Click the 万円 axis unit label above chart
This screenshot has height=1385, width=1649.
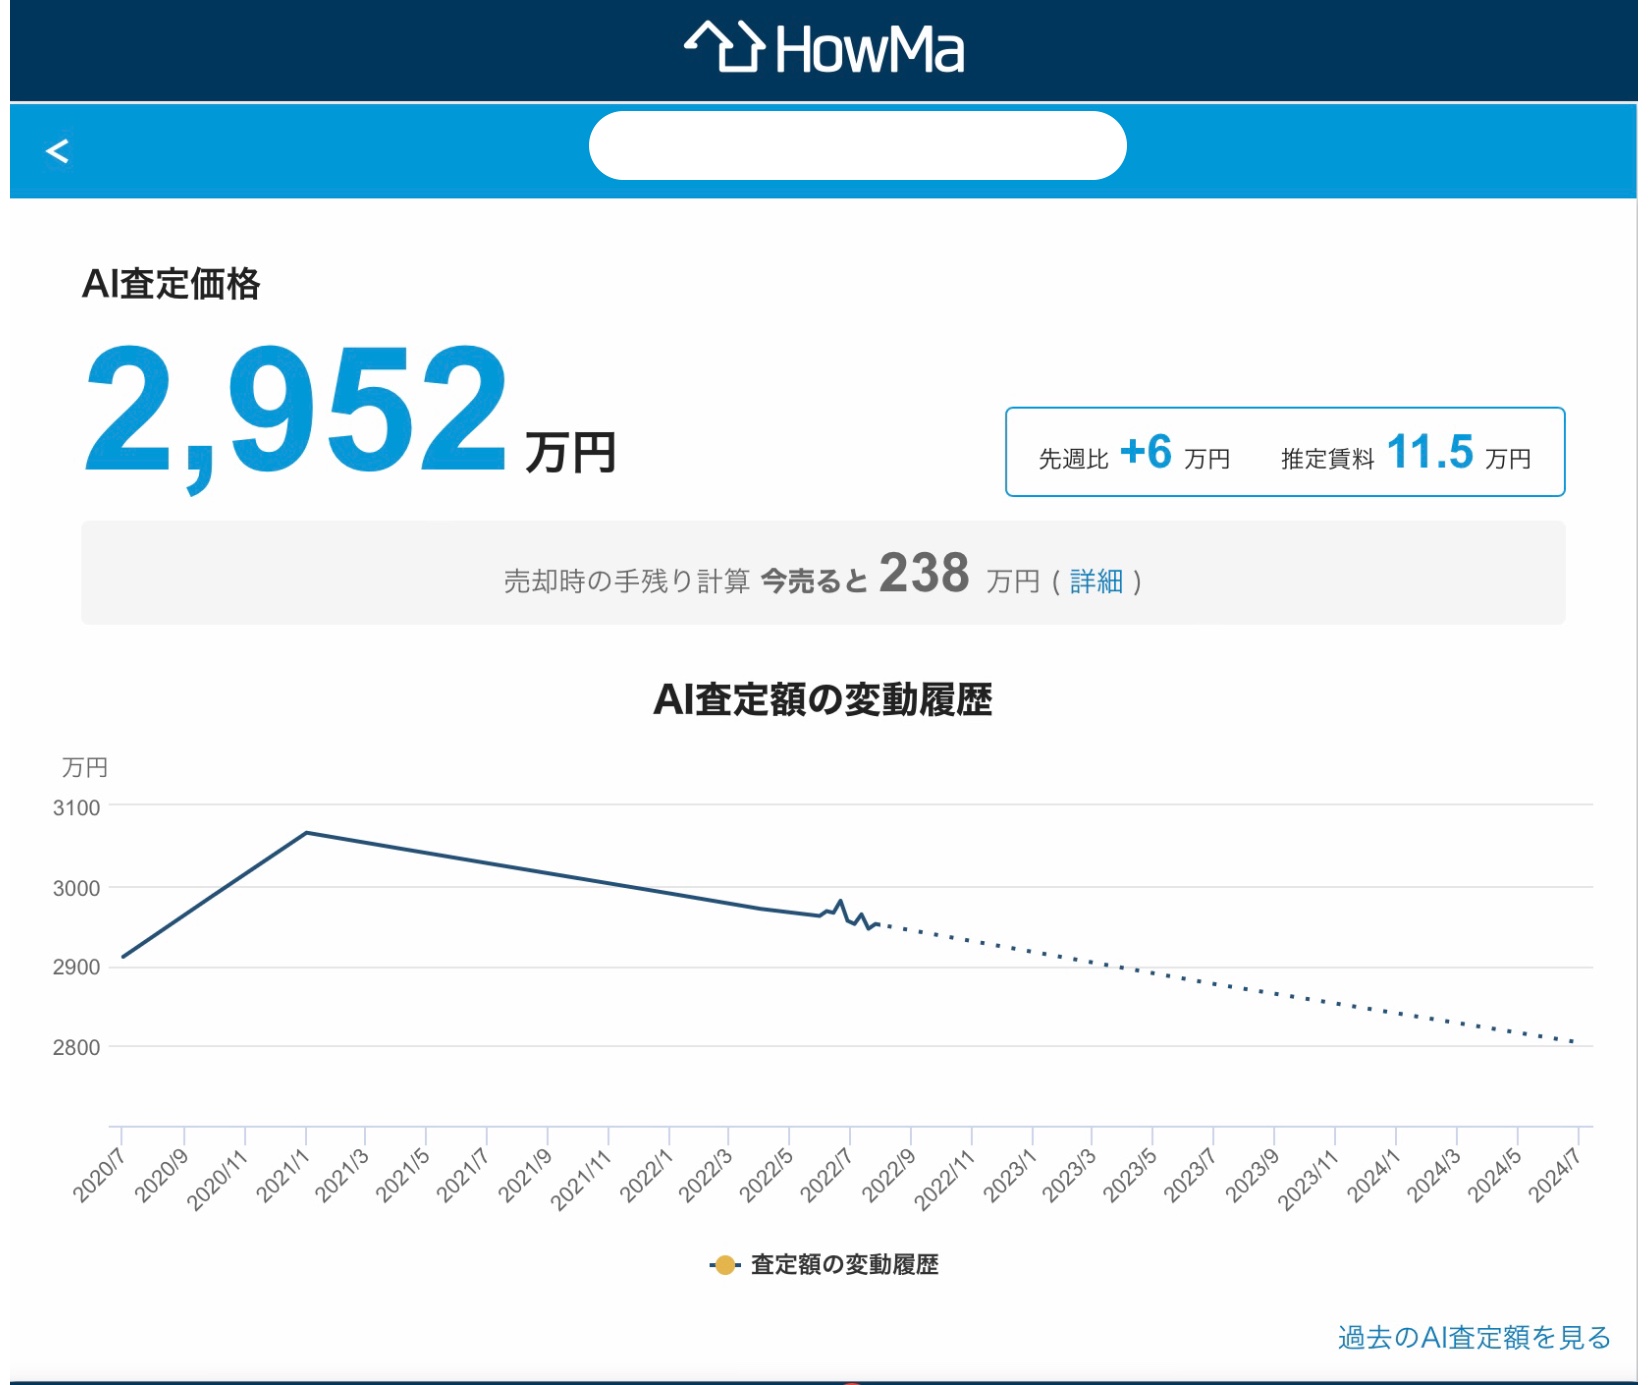85,767
